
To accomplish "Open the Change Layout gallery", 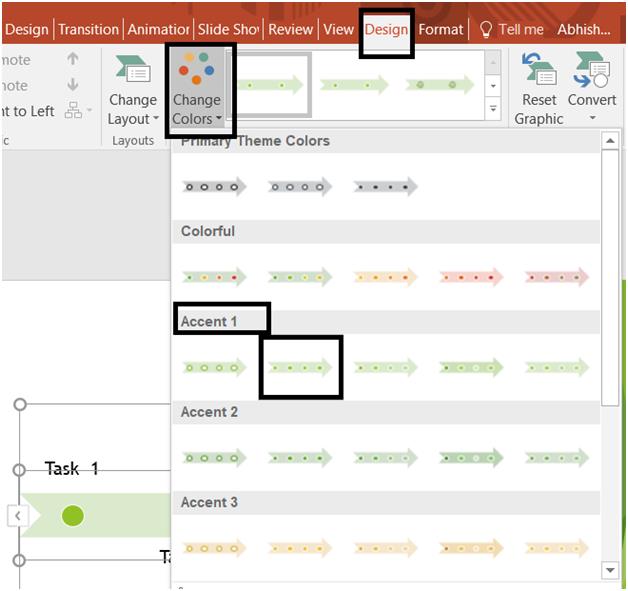I will 133,90.
